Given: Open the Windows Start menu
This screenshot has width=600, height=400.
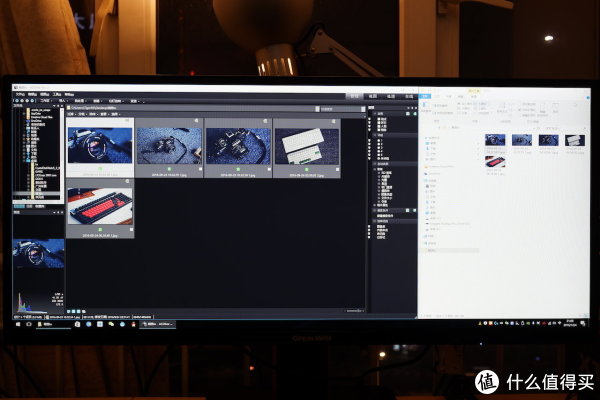Looking at the screenshot, I should (18, 324).
